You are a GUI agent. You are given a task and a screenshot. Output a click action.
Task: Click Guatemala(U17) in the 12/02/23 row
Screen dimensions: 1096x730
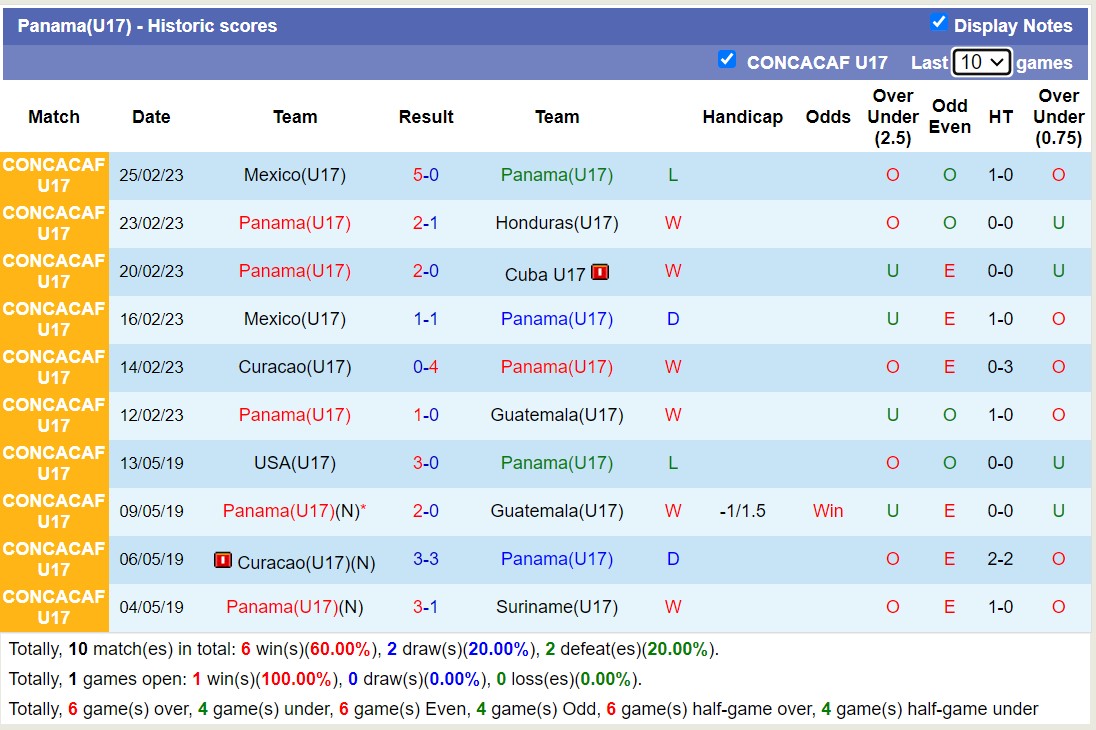pos(556,415)
